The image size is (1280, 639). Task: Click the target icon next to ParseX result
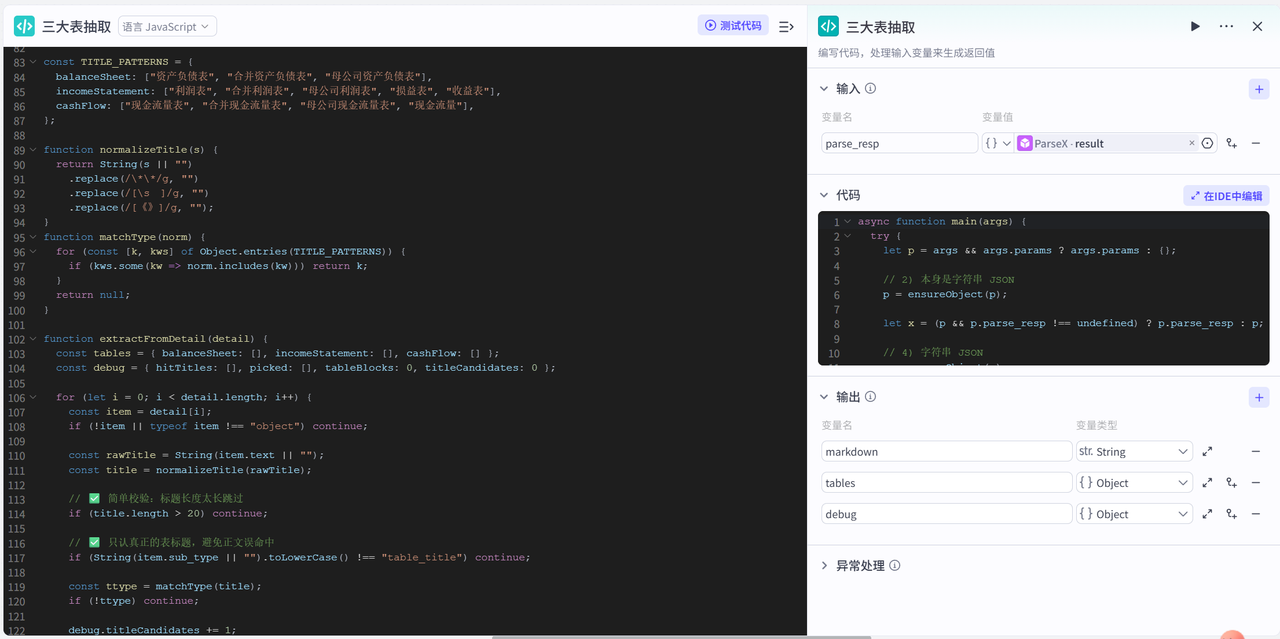1208,144
